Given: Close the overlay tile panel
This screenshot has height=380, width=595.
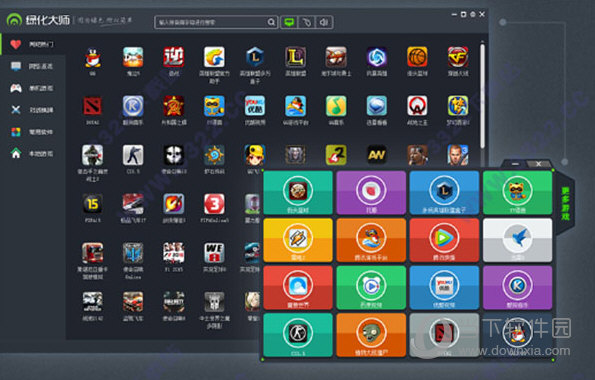Looking at the screenshot, I should (x=538, y=164).
